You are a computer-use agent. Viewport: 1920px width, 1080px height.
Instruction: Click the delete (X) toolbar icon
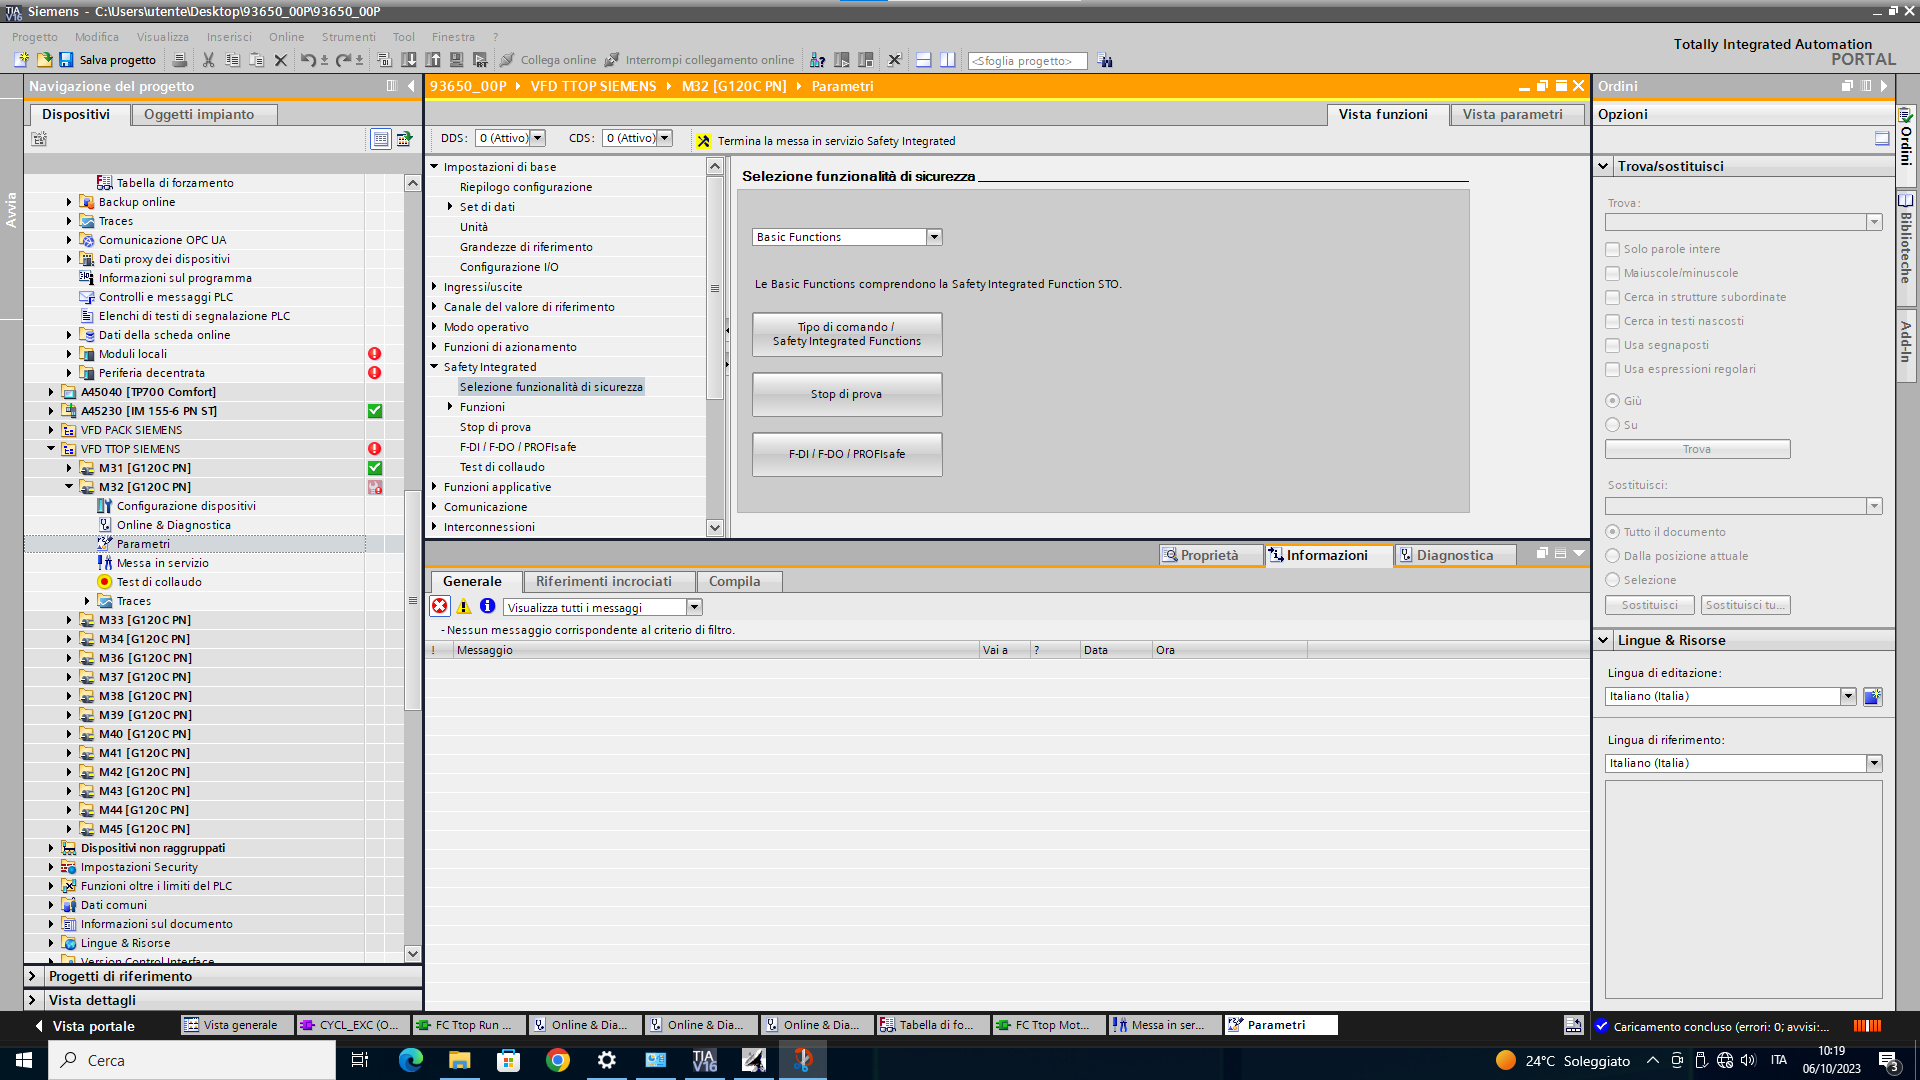[x=281, y=60]
